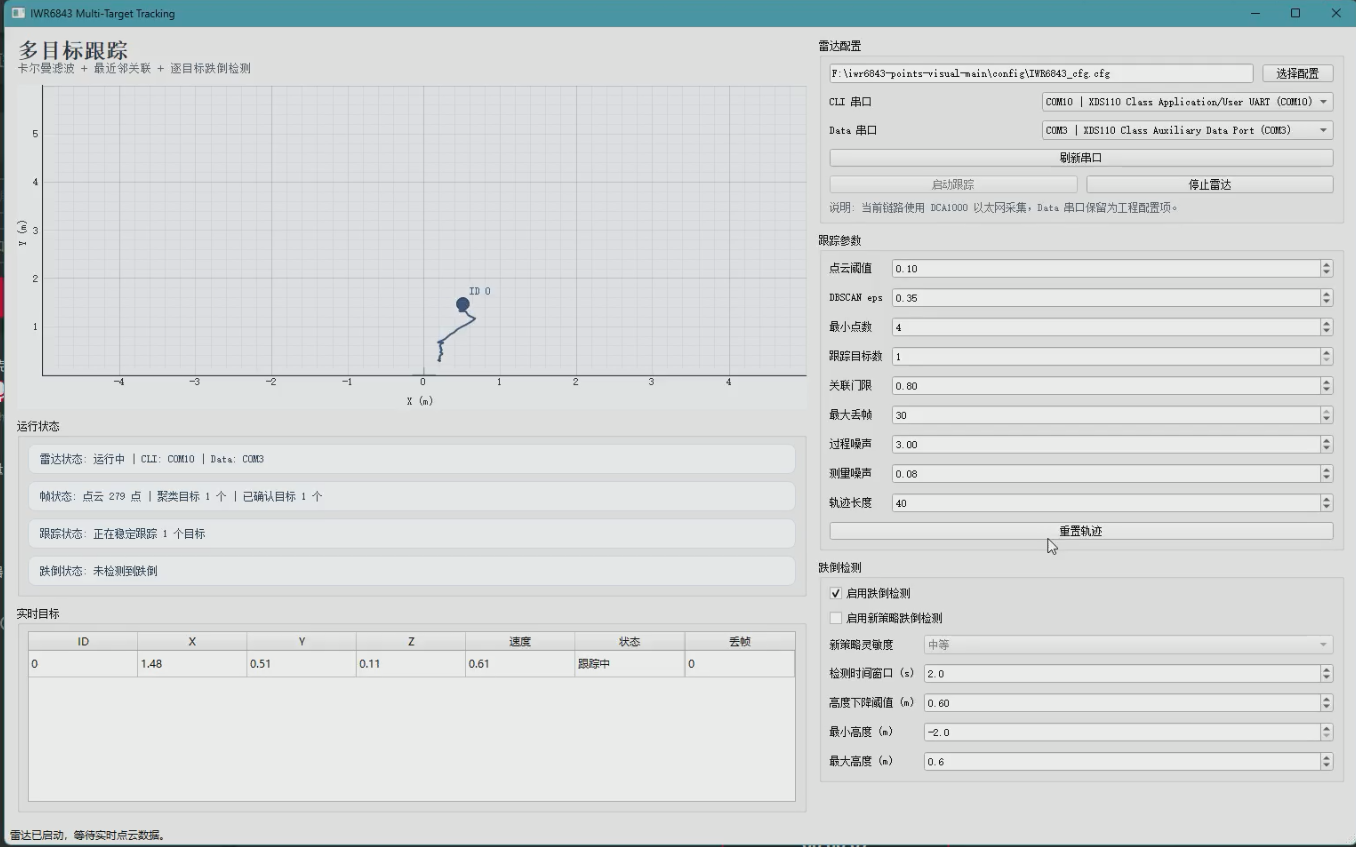
Task: Click the 多目标跟踪 heading
Action: [x=73, y=50]
